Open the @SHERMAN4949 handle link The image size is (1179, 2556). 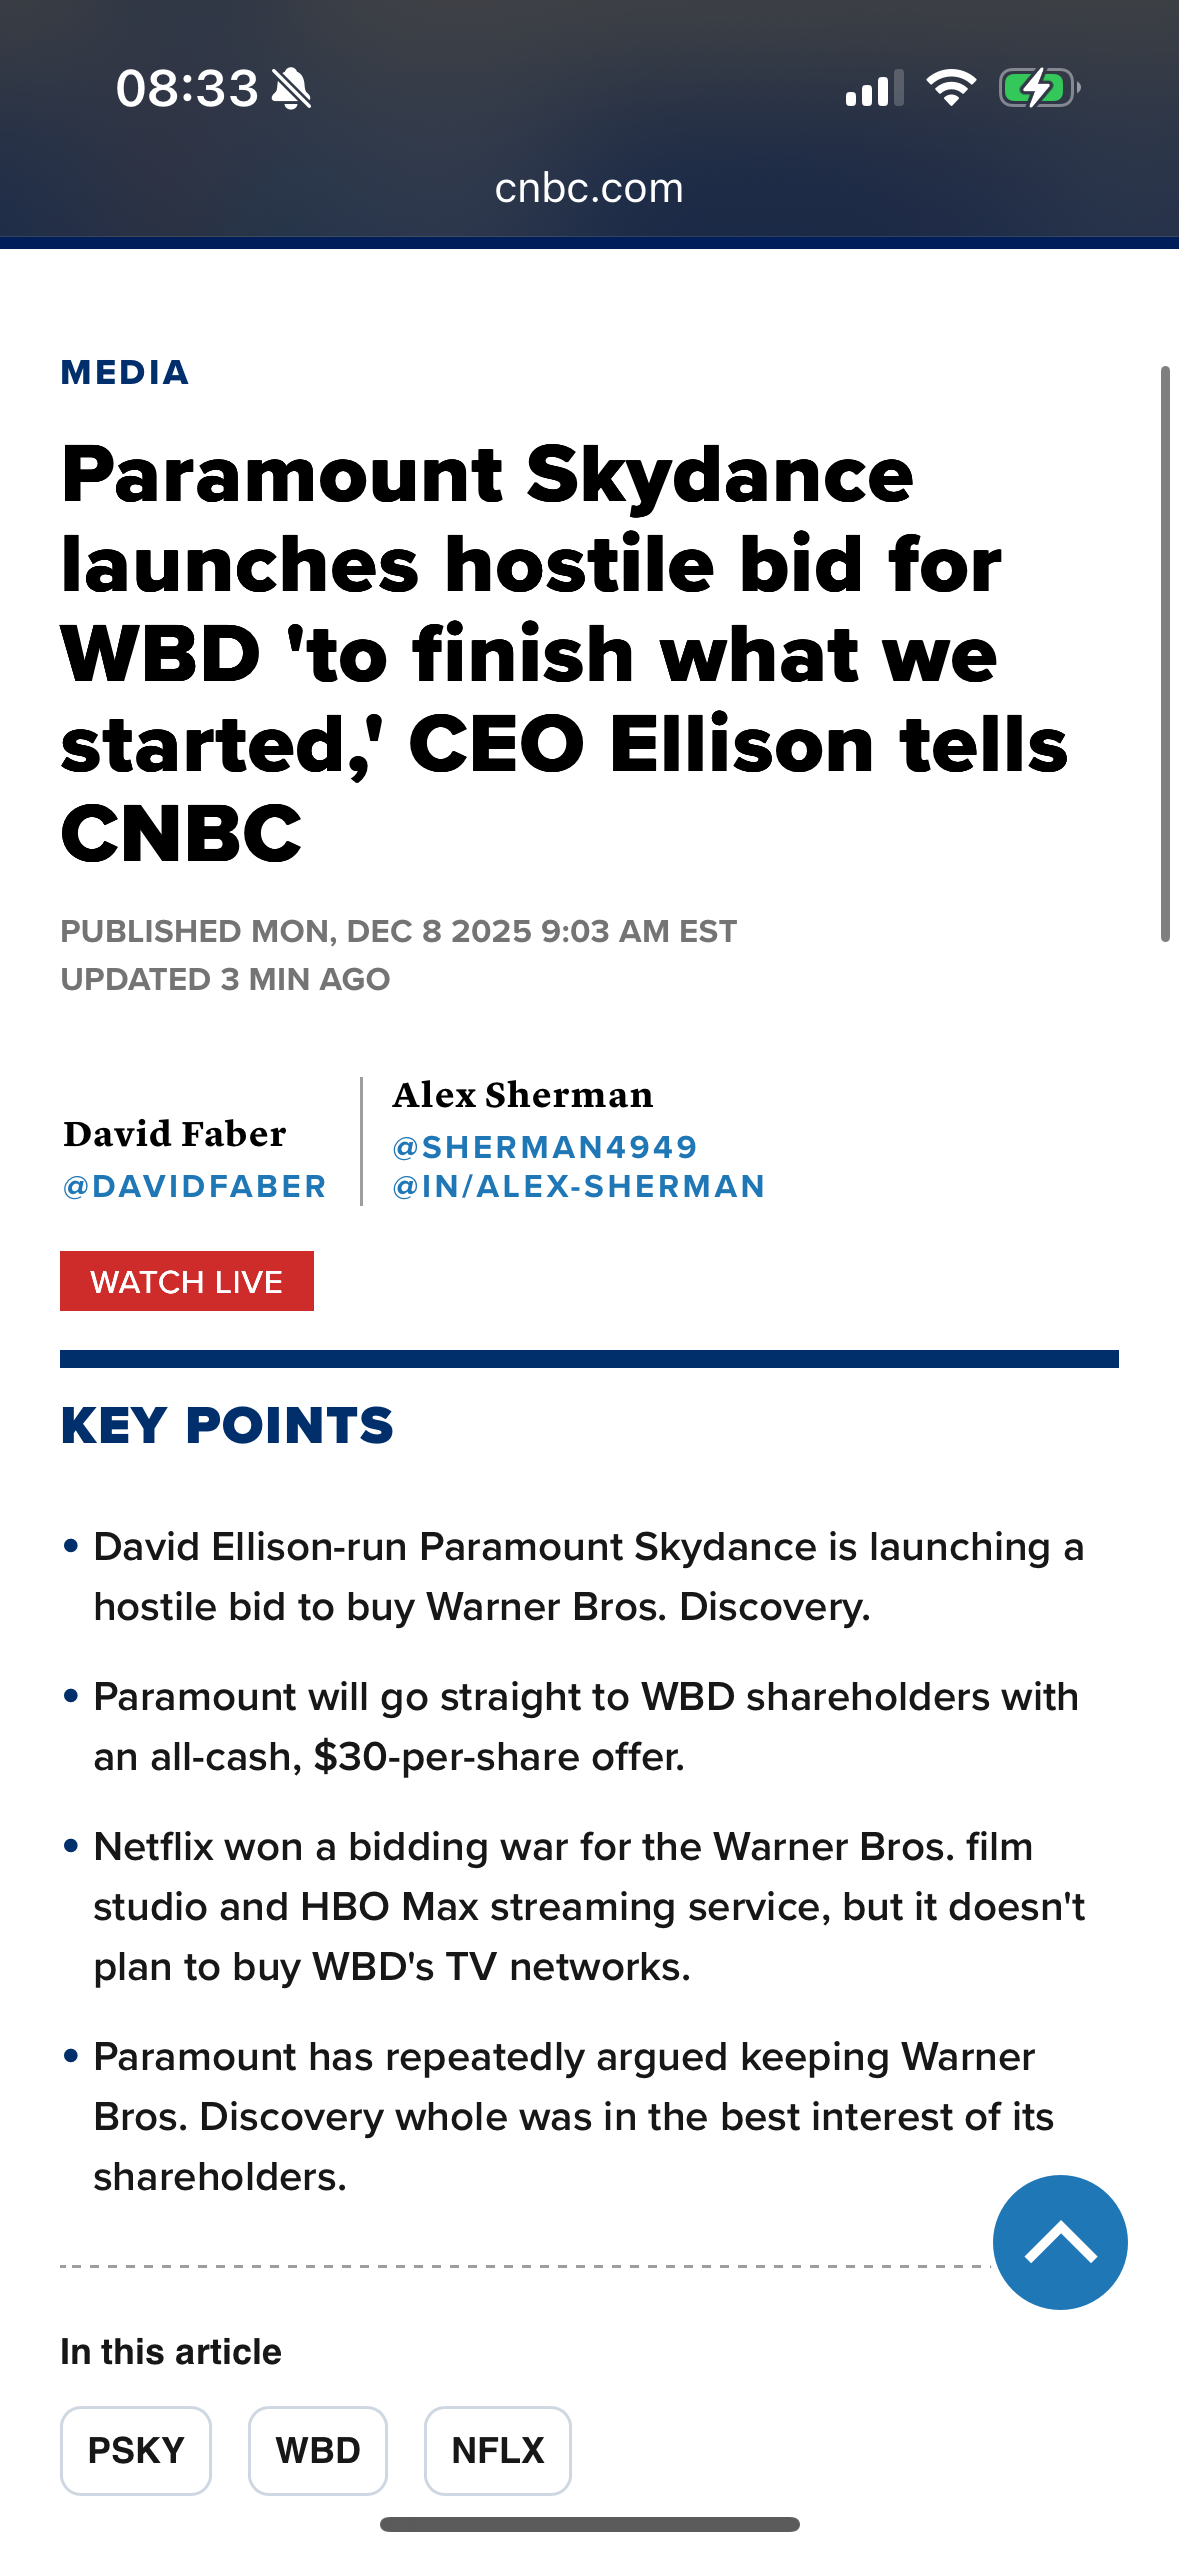click(x=545, y=1147)
